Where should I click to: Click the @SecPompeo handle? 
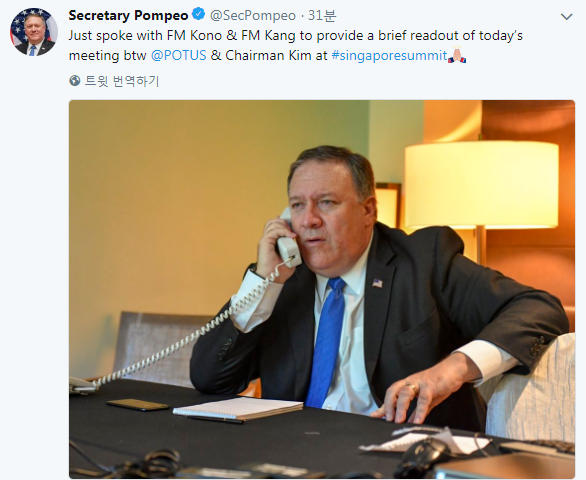click(253, 15)
